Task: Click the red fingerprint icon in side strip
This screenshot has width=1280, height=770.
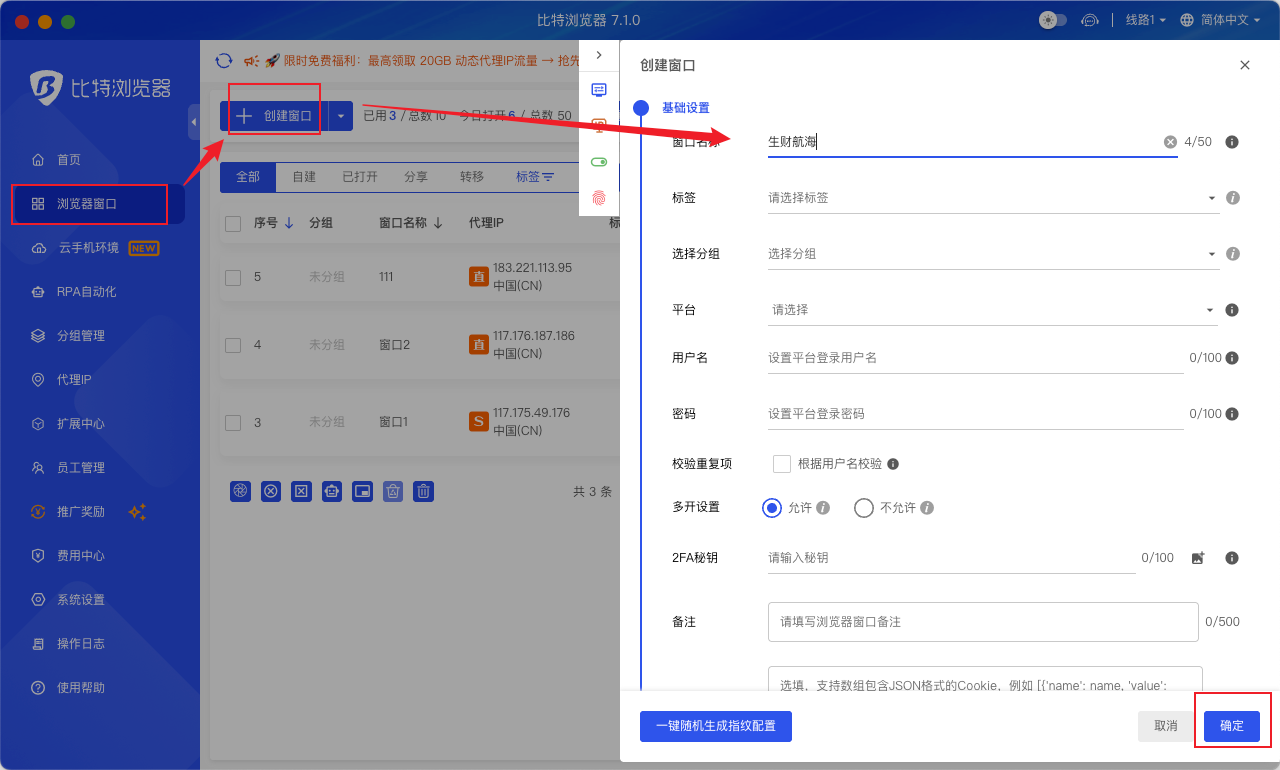Action: (x=599, y=198)
